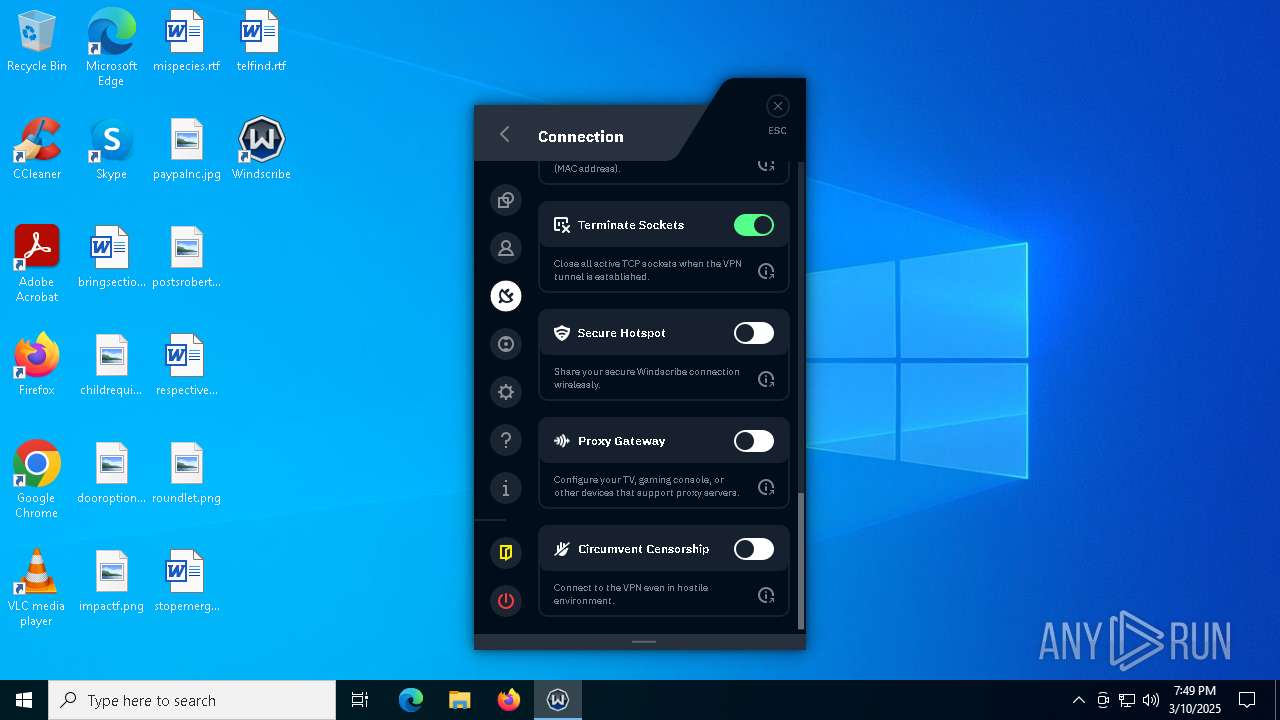This screenshot has height=720, width=1280.
Task: Show hidden system tray icons
Action: coord(1078,700)
